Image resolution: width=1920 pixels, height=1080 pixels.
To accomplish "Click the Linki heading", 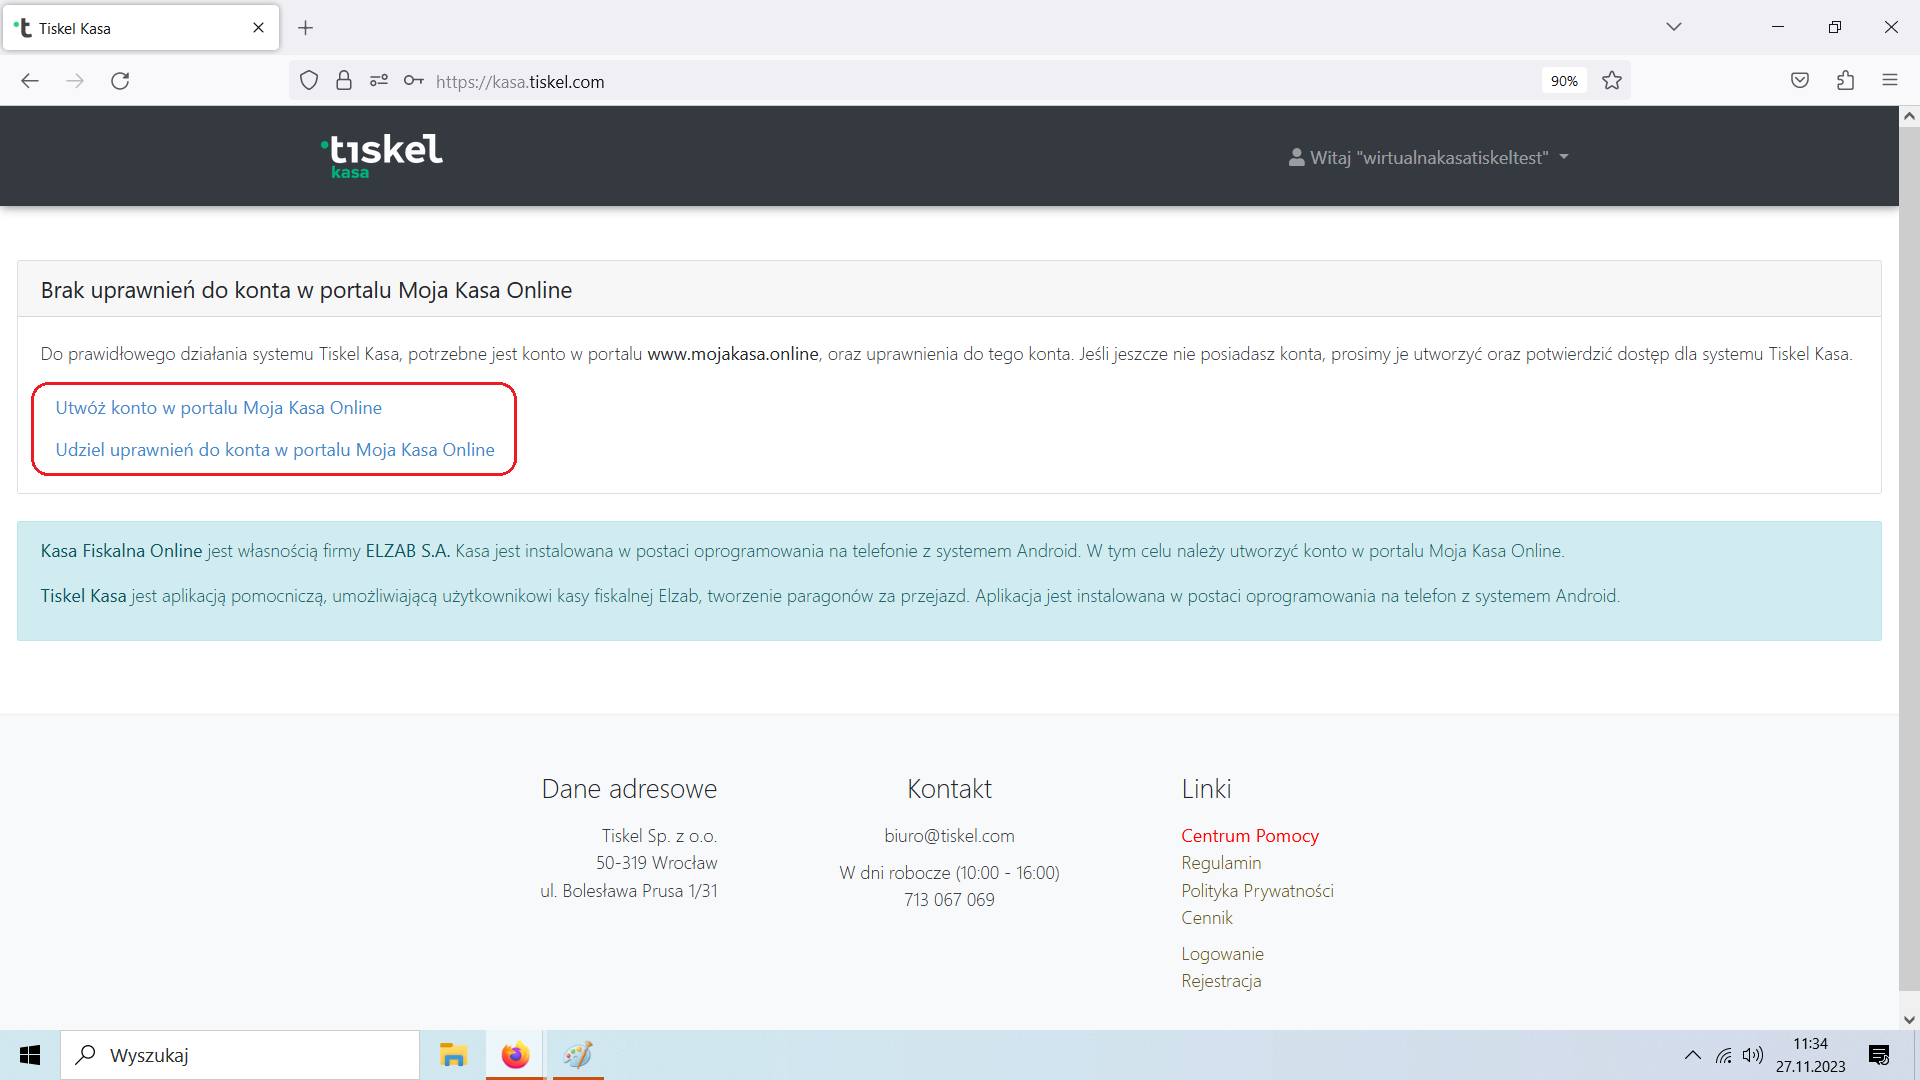I will 1206,789.
